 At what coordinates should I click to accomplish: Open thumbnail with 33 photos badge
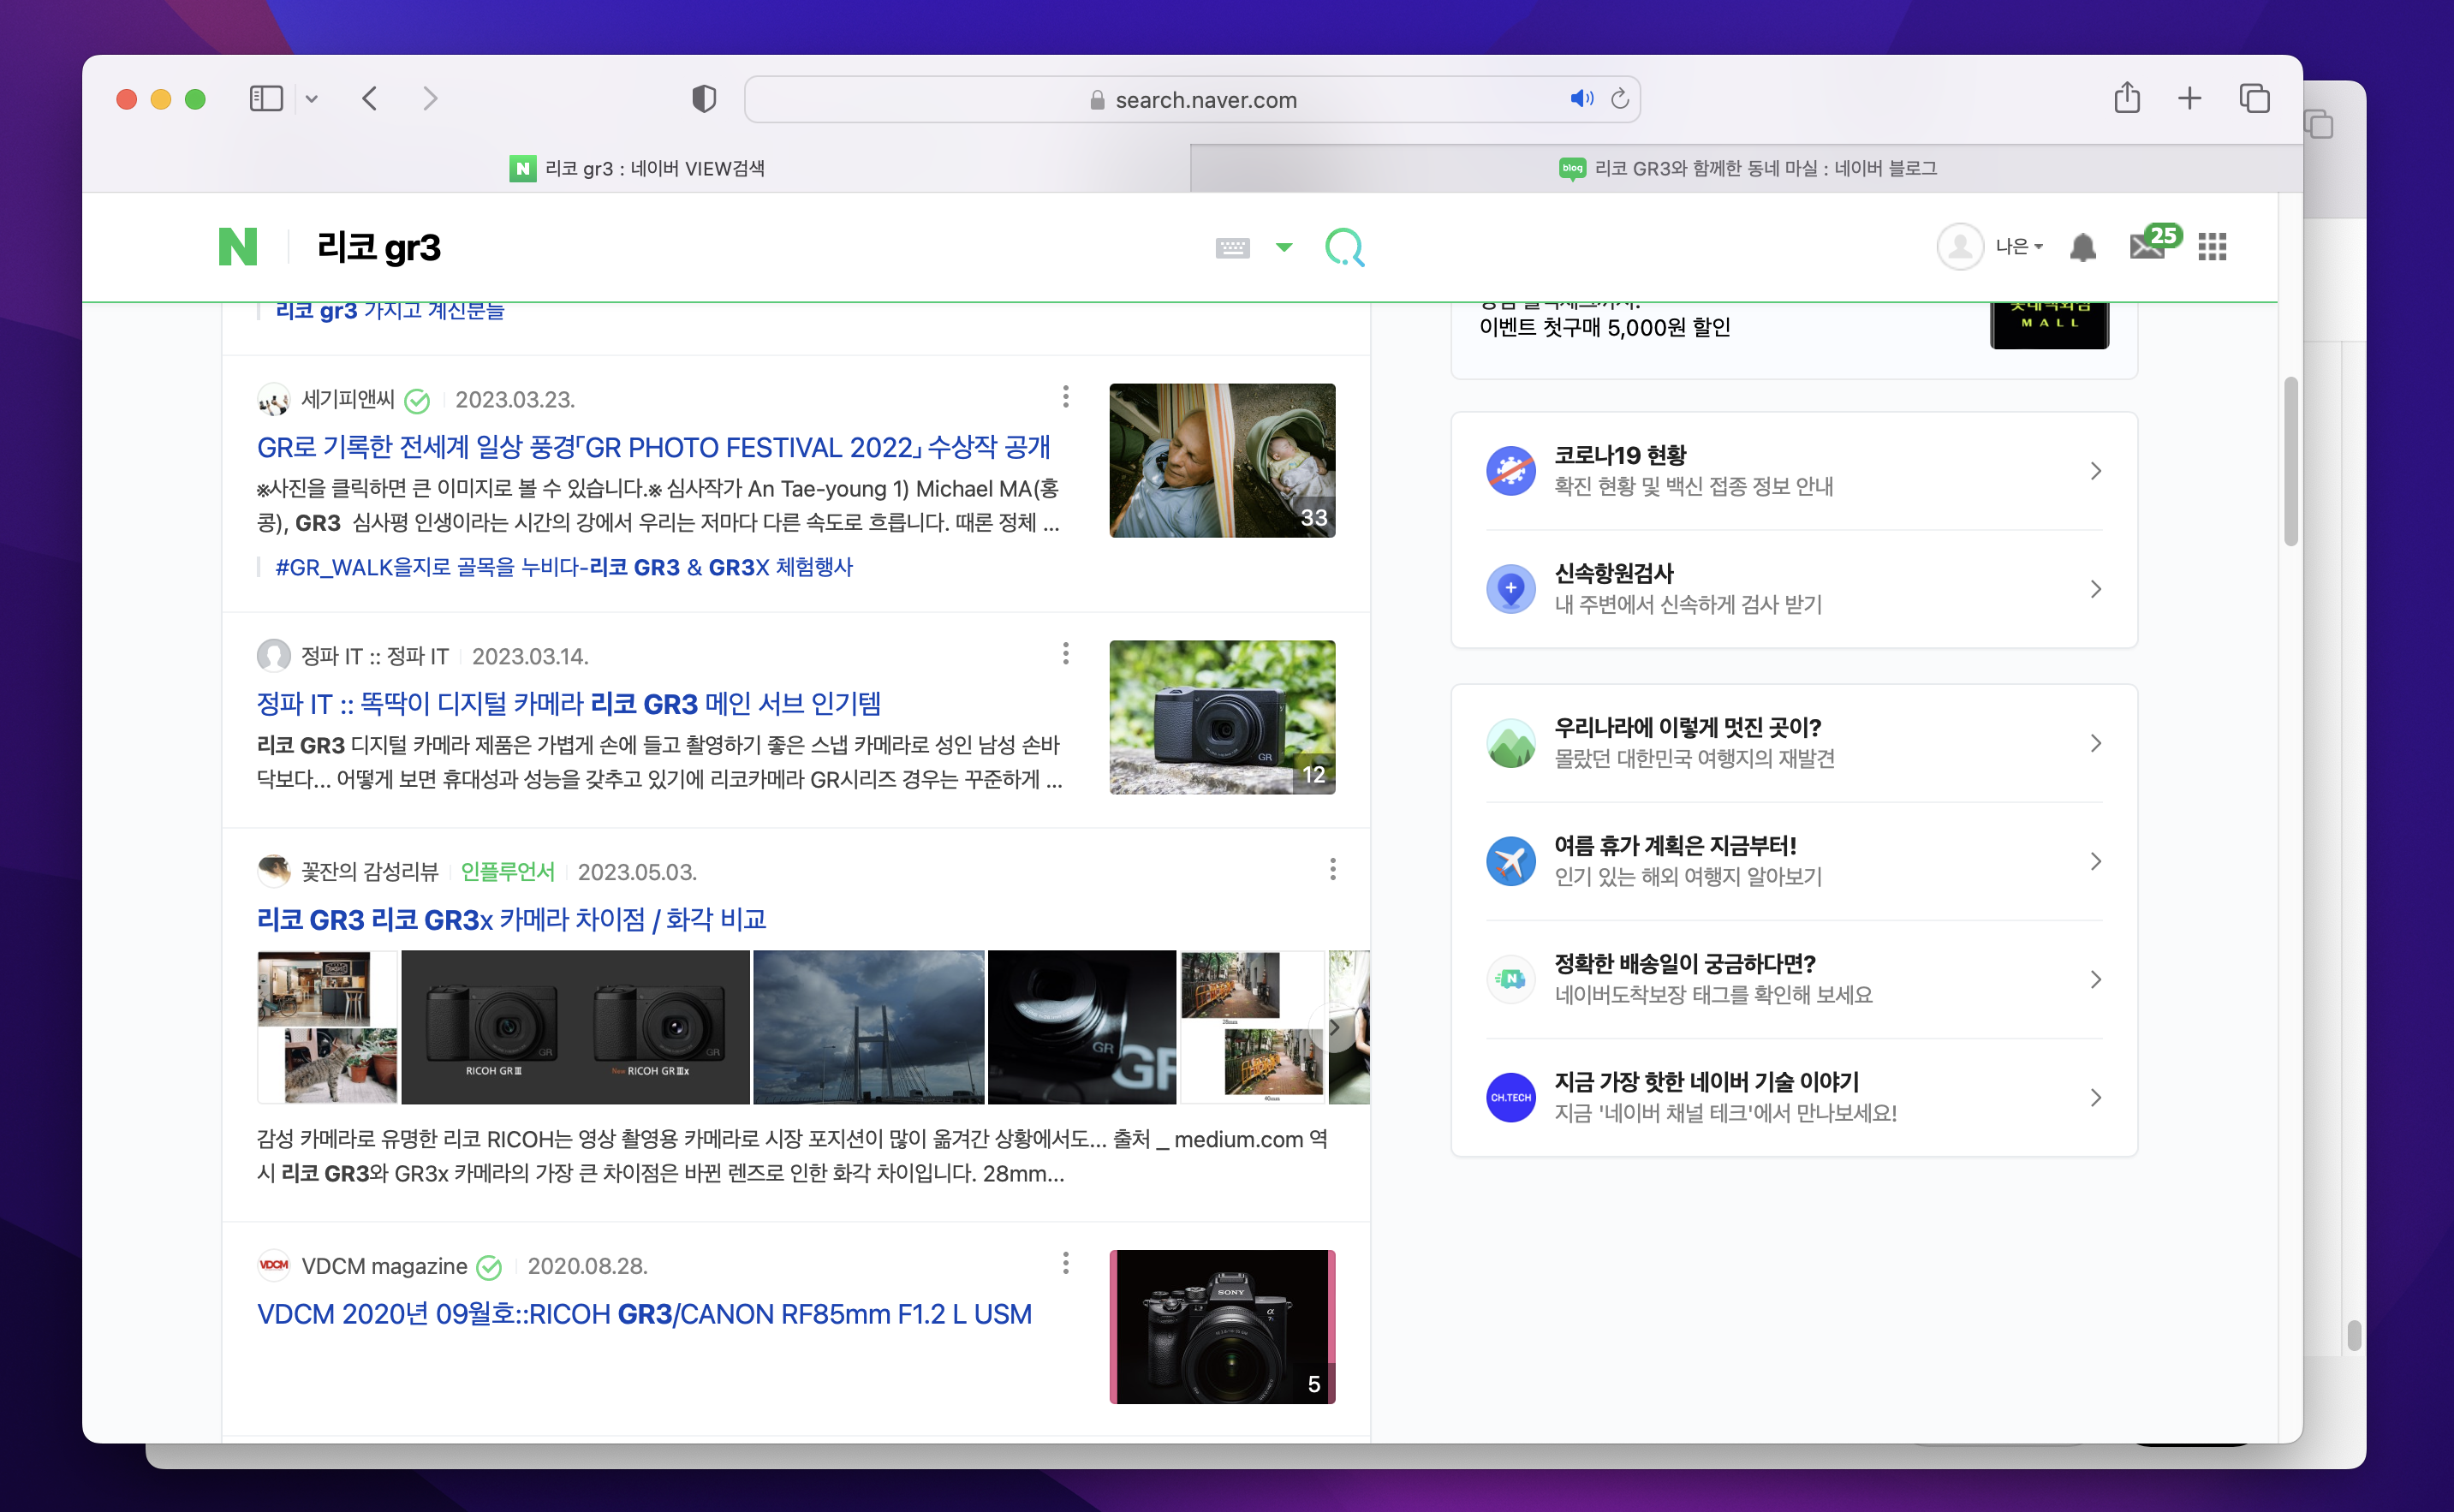(1222, 461)
